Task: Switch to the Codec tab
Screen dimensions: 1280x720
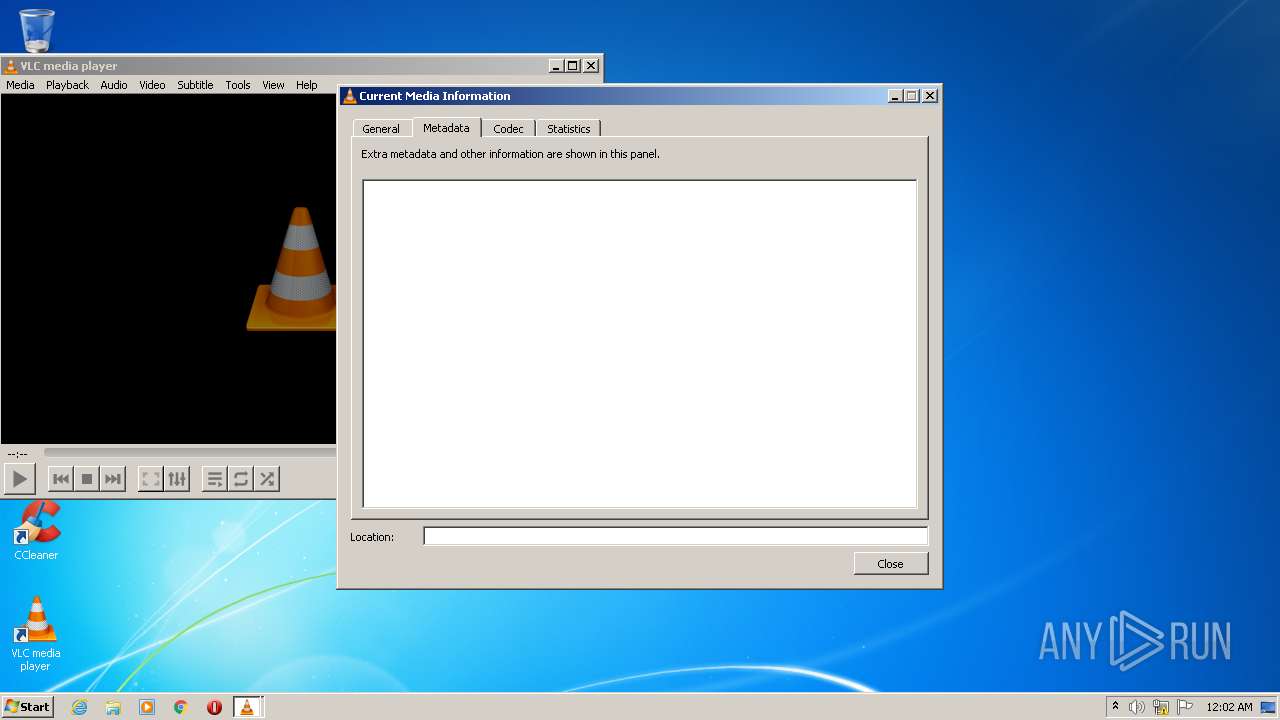Action: [508, 129]
